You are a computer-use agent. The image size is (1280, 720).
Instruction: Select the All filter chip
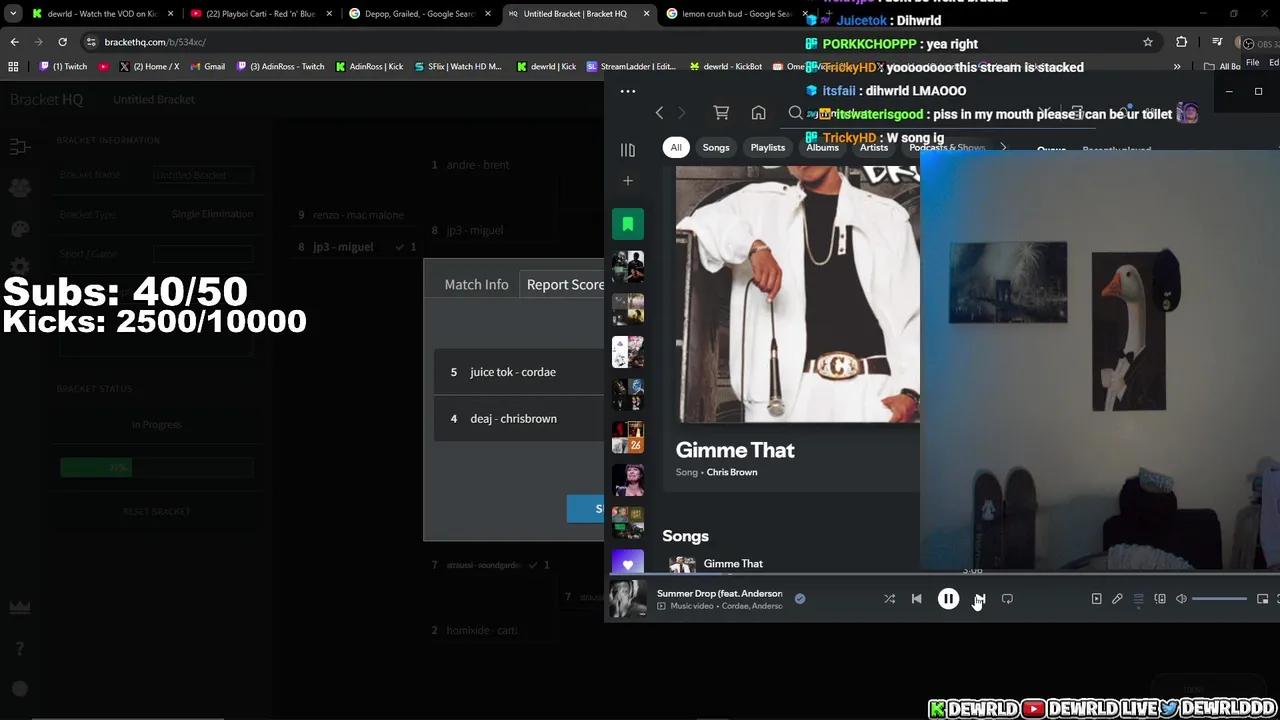676,147
